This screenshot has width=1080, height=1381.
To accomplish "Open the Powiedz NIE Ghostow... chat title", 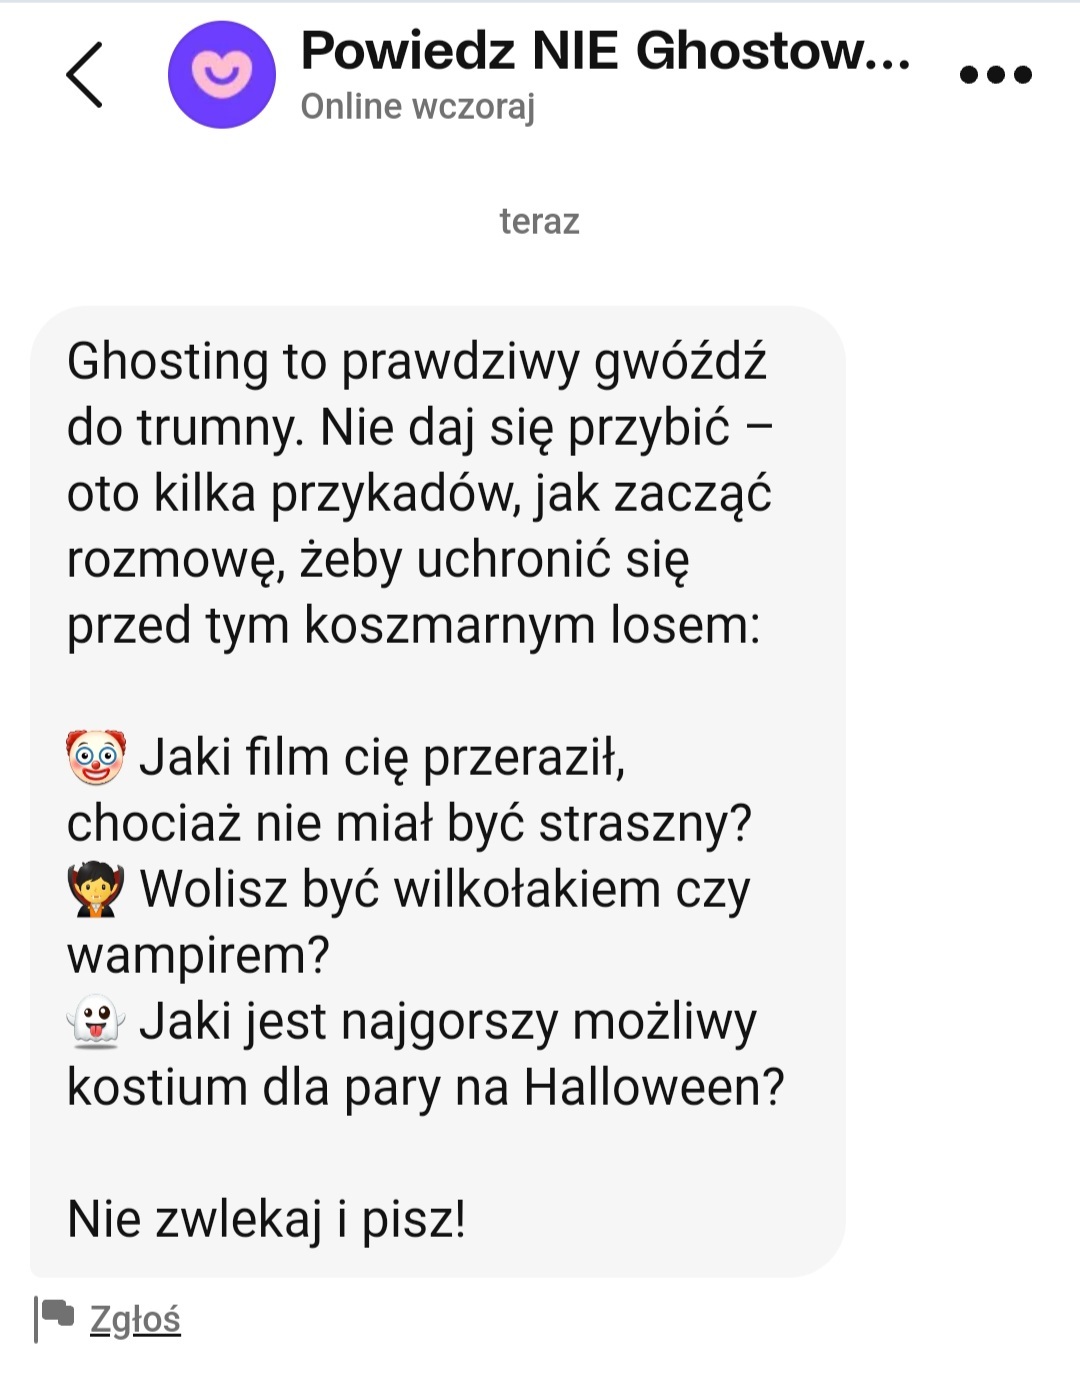I will [605, 50].
